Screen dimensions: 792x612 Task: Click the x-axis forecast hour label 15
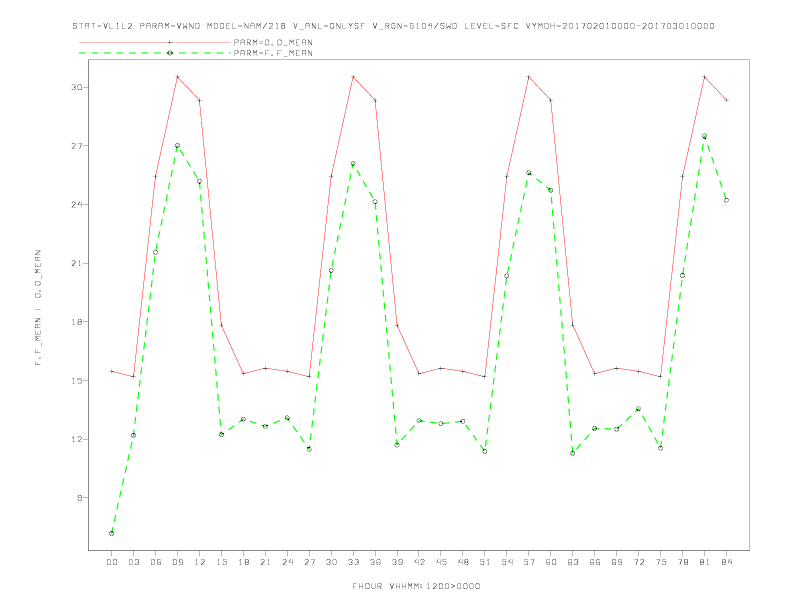[x=221, y=562]
